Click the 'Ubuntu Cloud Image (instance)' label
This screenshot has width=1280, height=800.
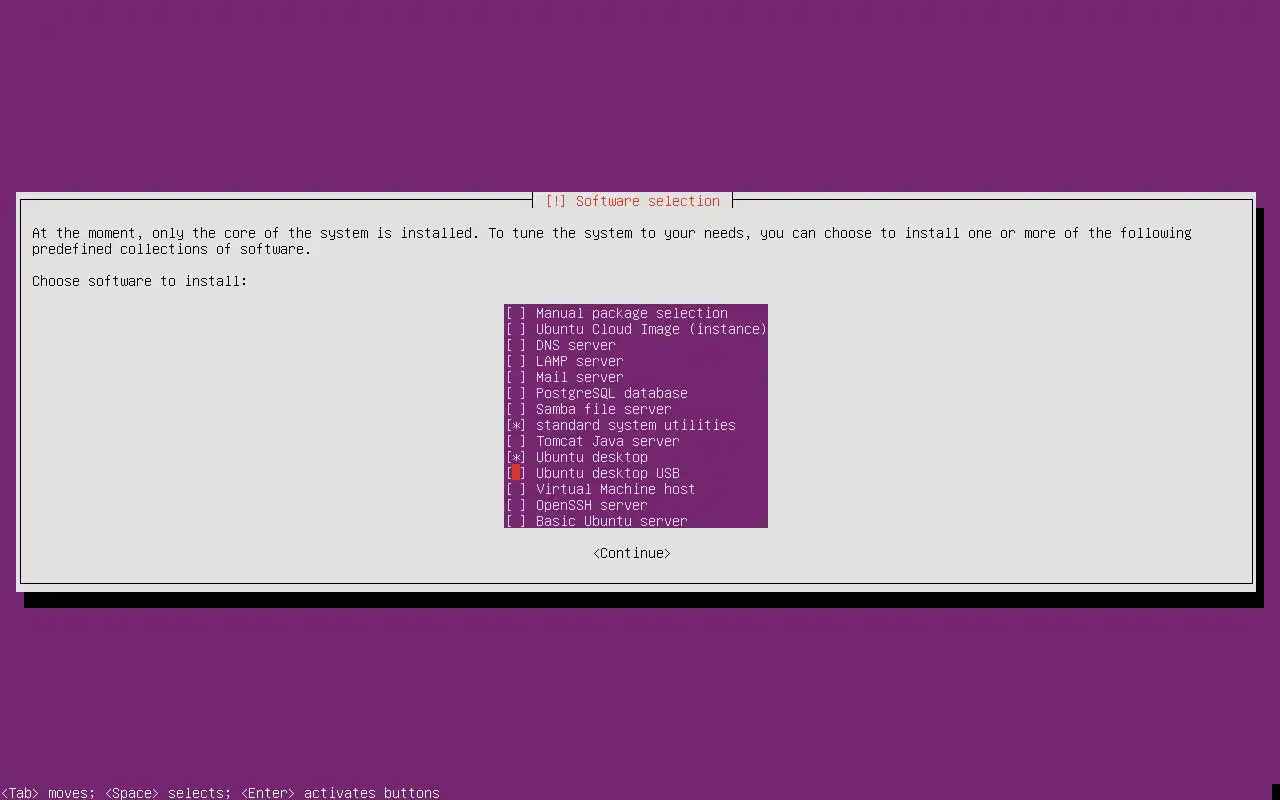652,329
